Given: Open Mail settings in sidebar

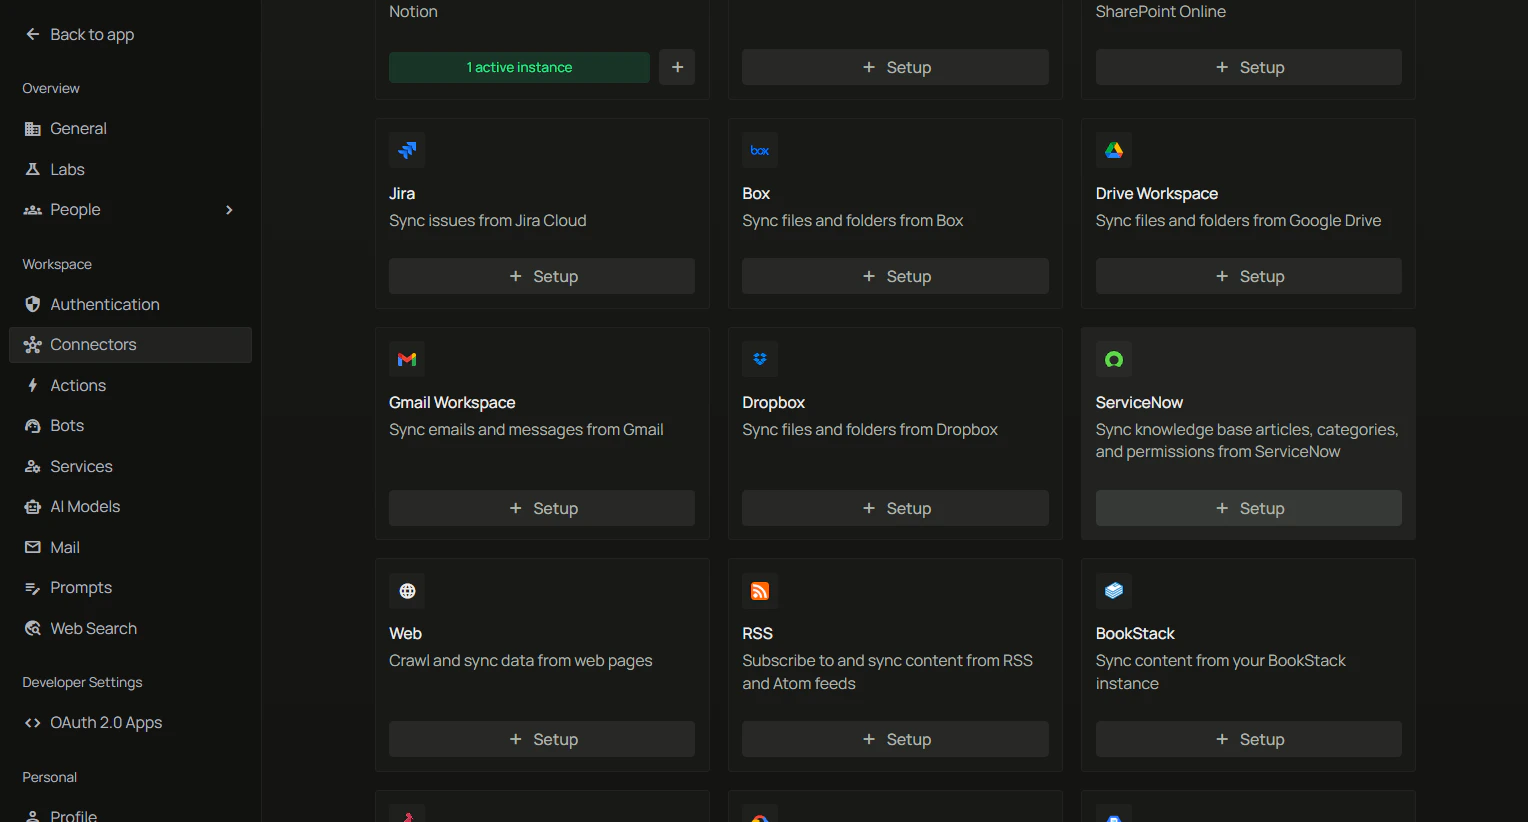Looking at the screenshot, I should coord(130,547).
